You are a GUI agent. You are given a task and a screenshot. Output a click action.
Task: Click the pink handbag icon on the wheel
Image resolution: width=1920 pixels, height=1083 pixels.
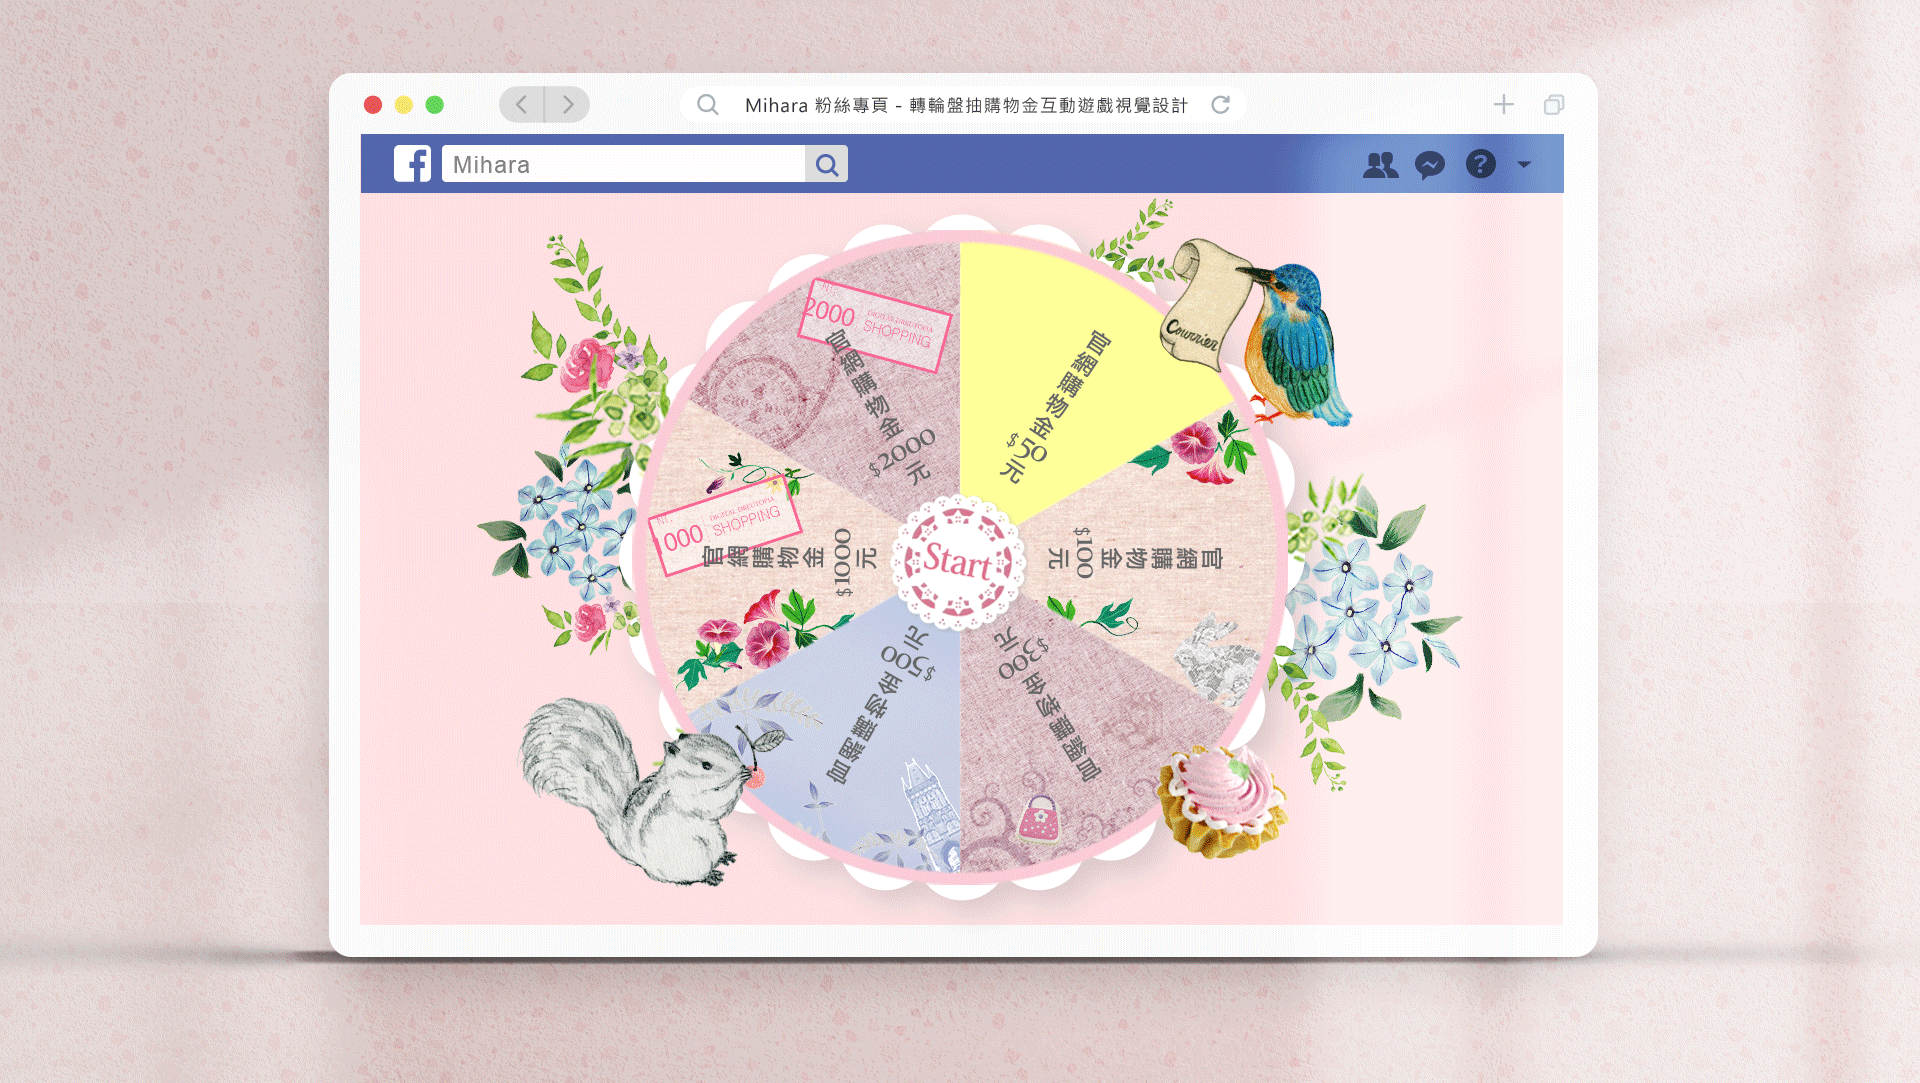pyautogui.click(x=1040, y=818)
